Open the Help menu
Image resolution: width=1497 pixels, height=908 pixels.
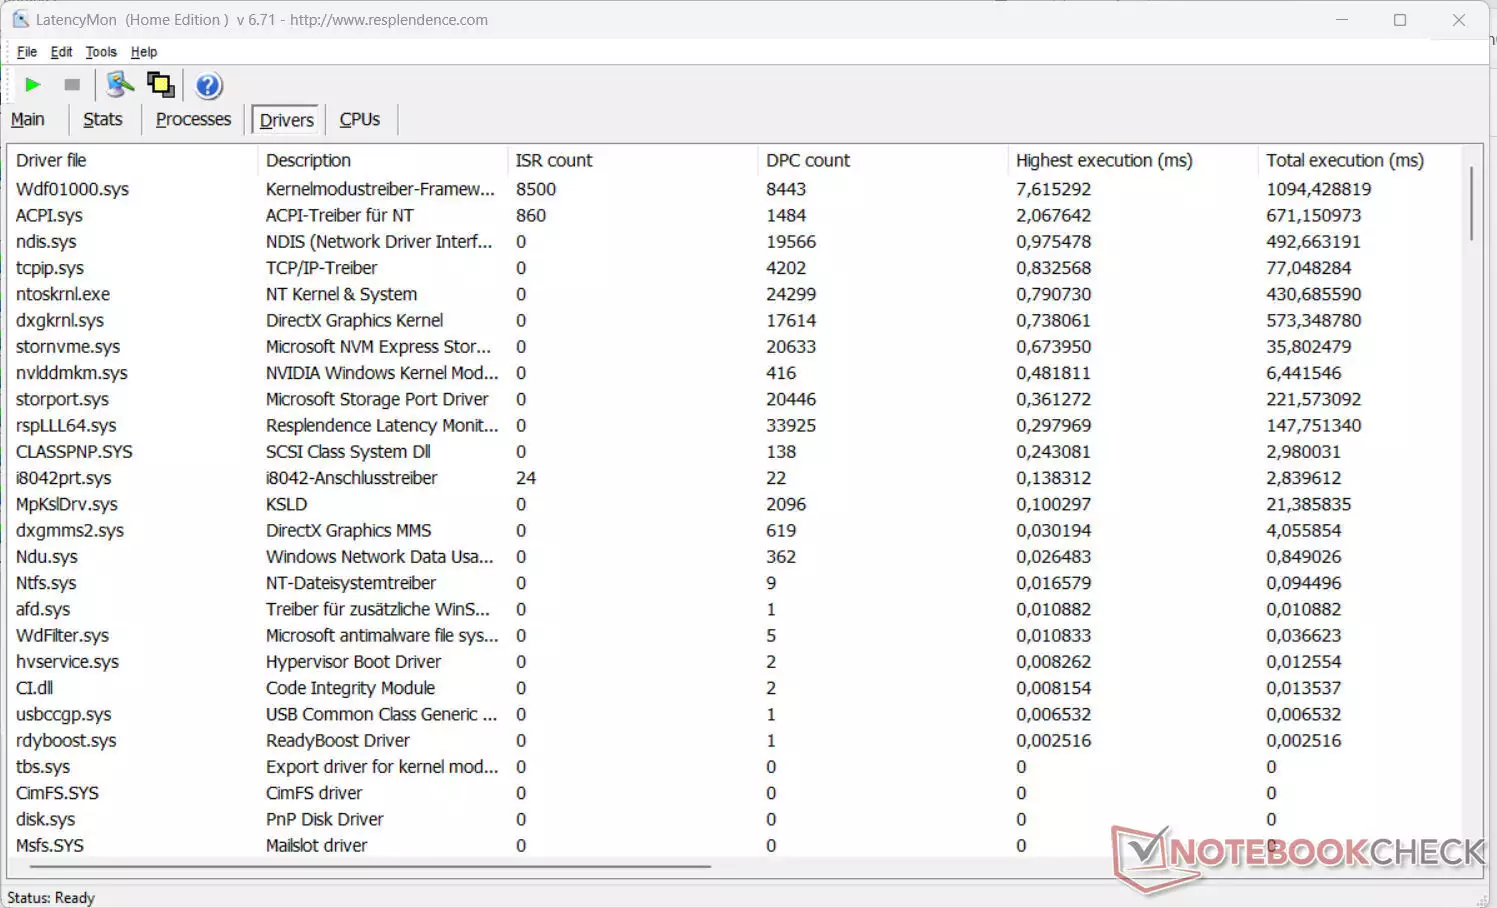(x=144, y=52)
